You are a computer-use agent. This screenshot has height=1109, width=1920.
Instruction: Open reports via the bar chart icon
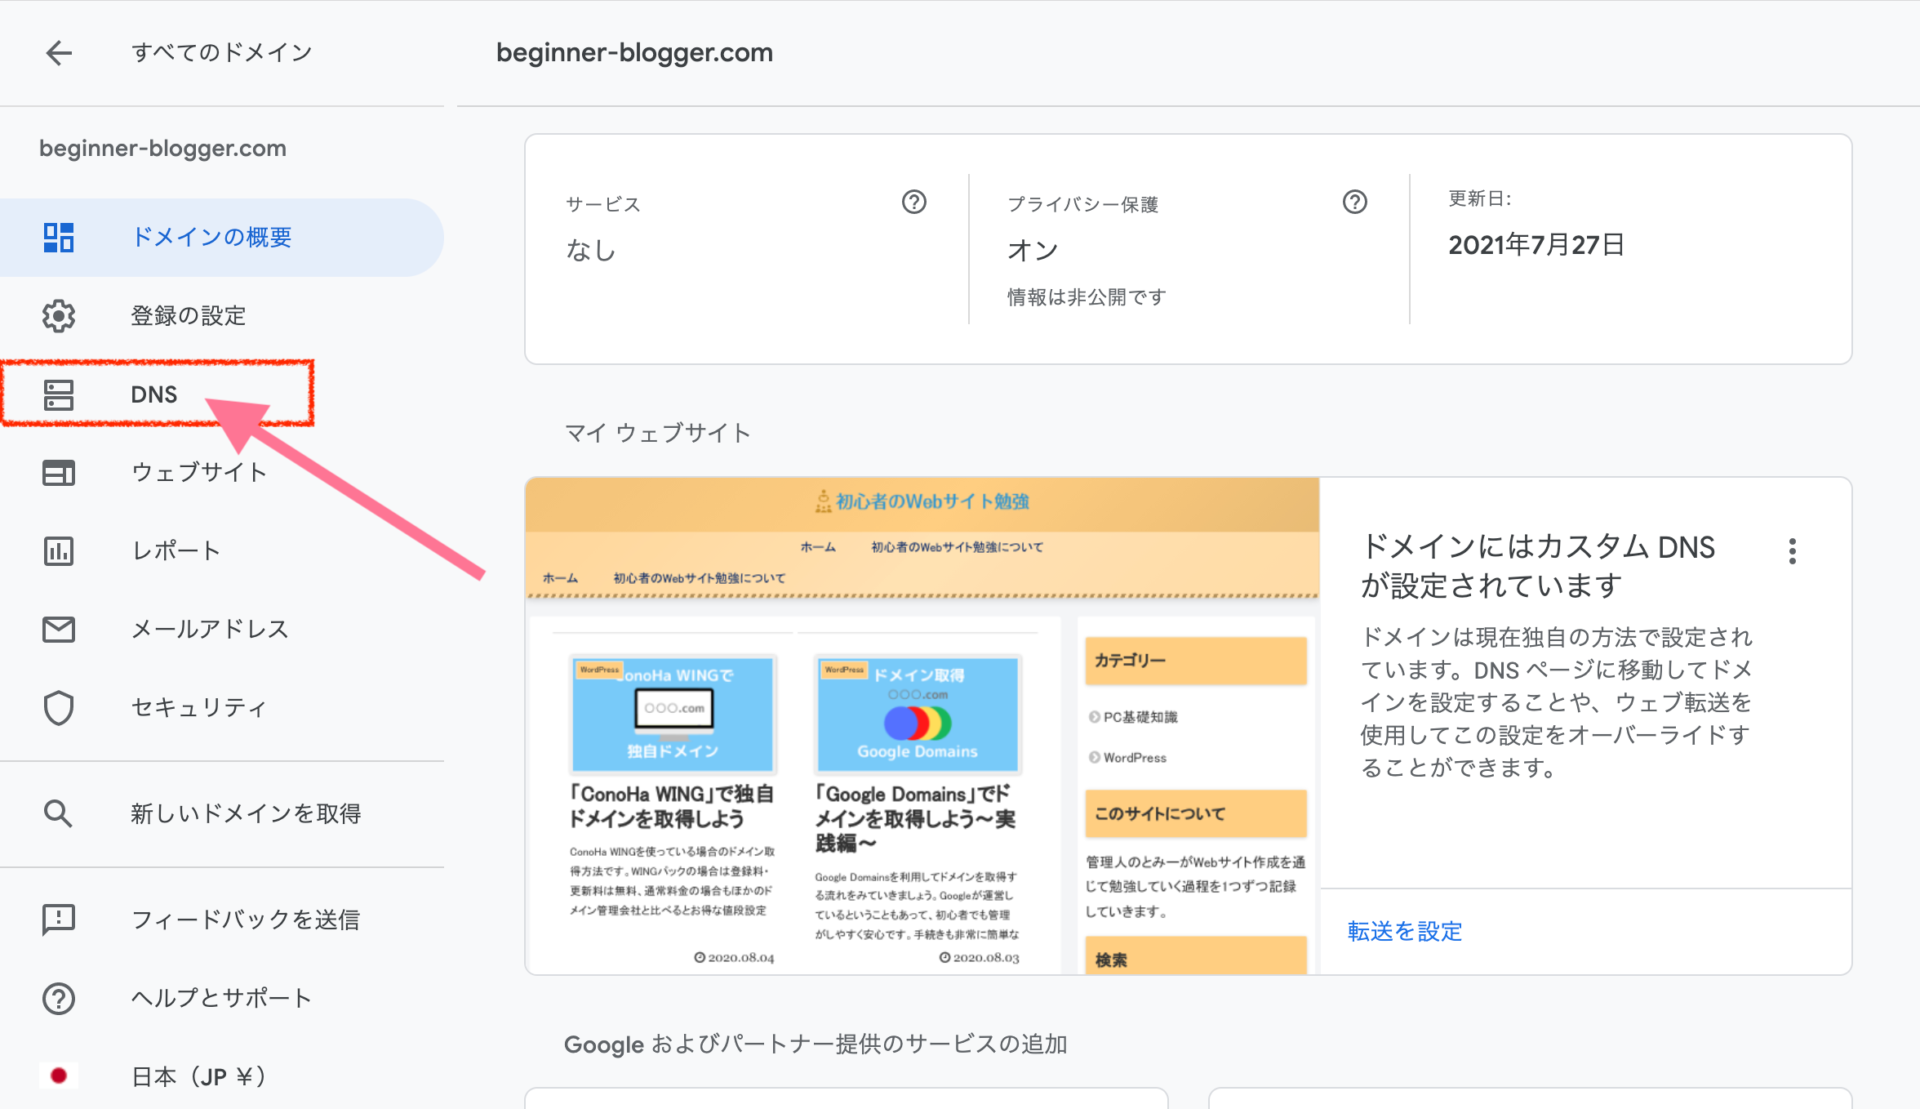point(59,550)
